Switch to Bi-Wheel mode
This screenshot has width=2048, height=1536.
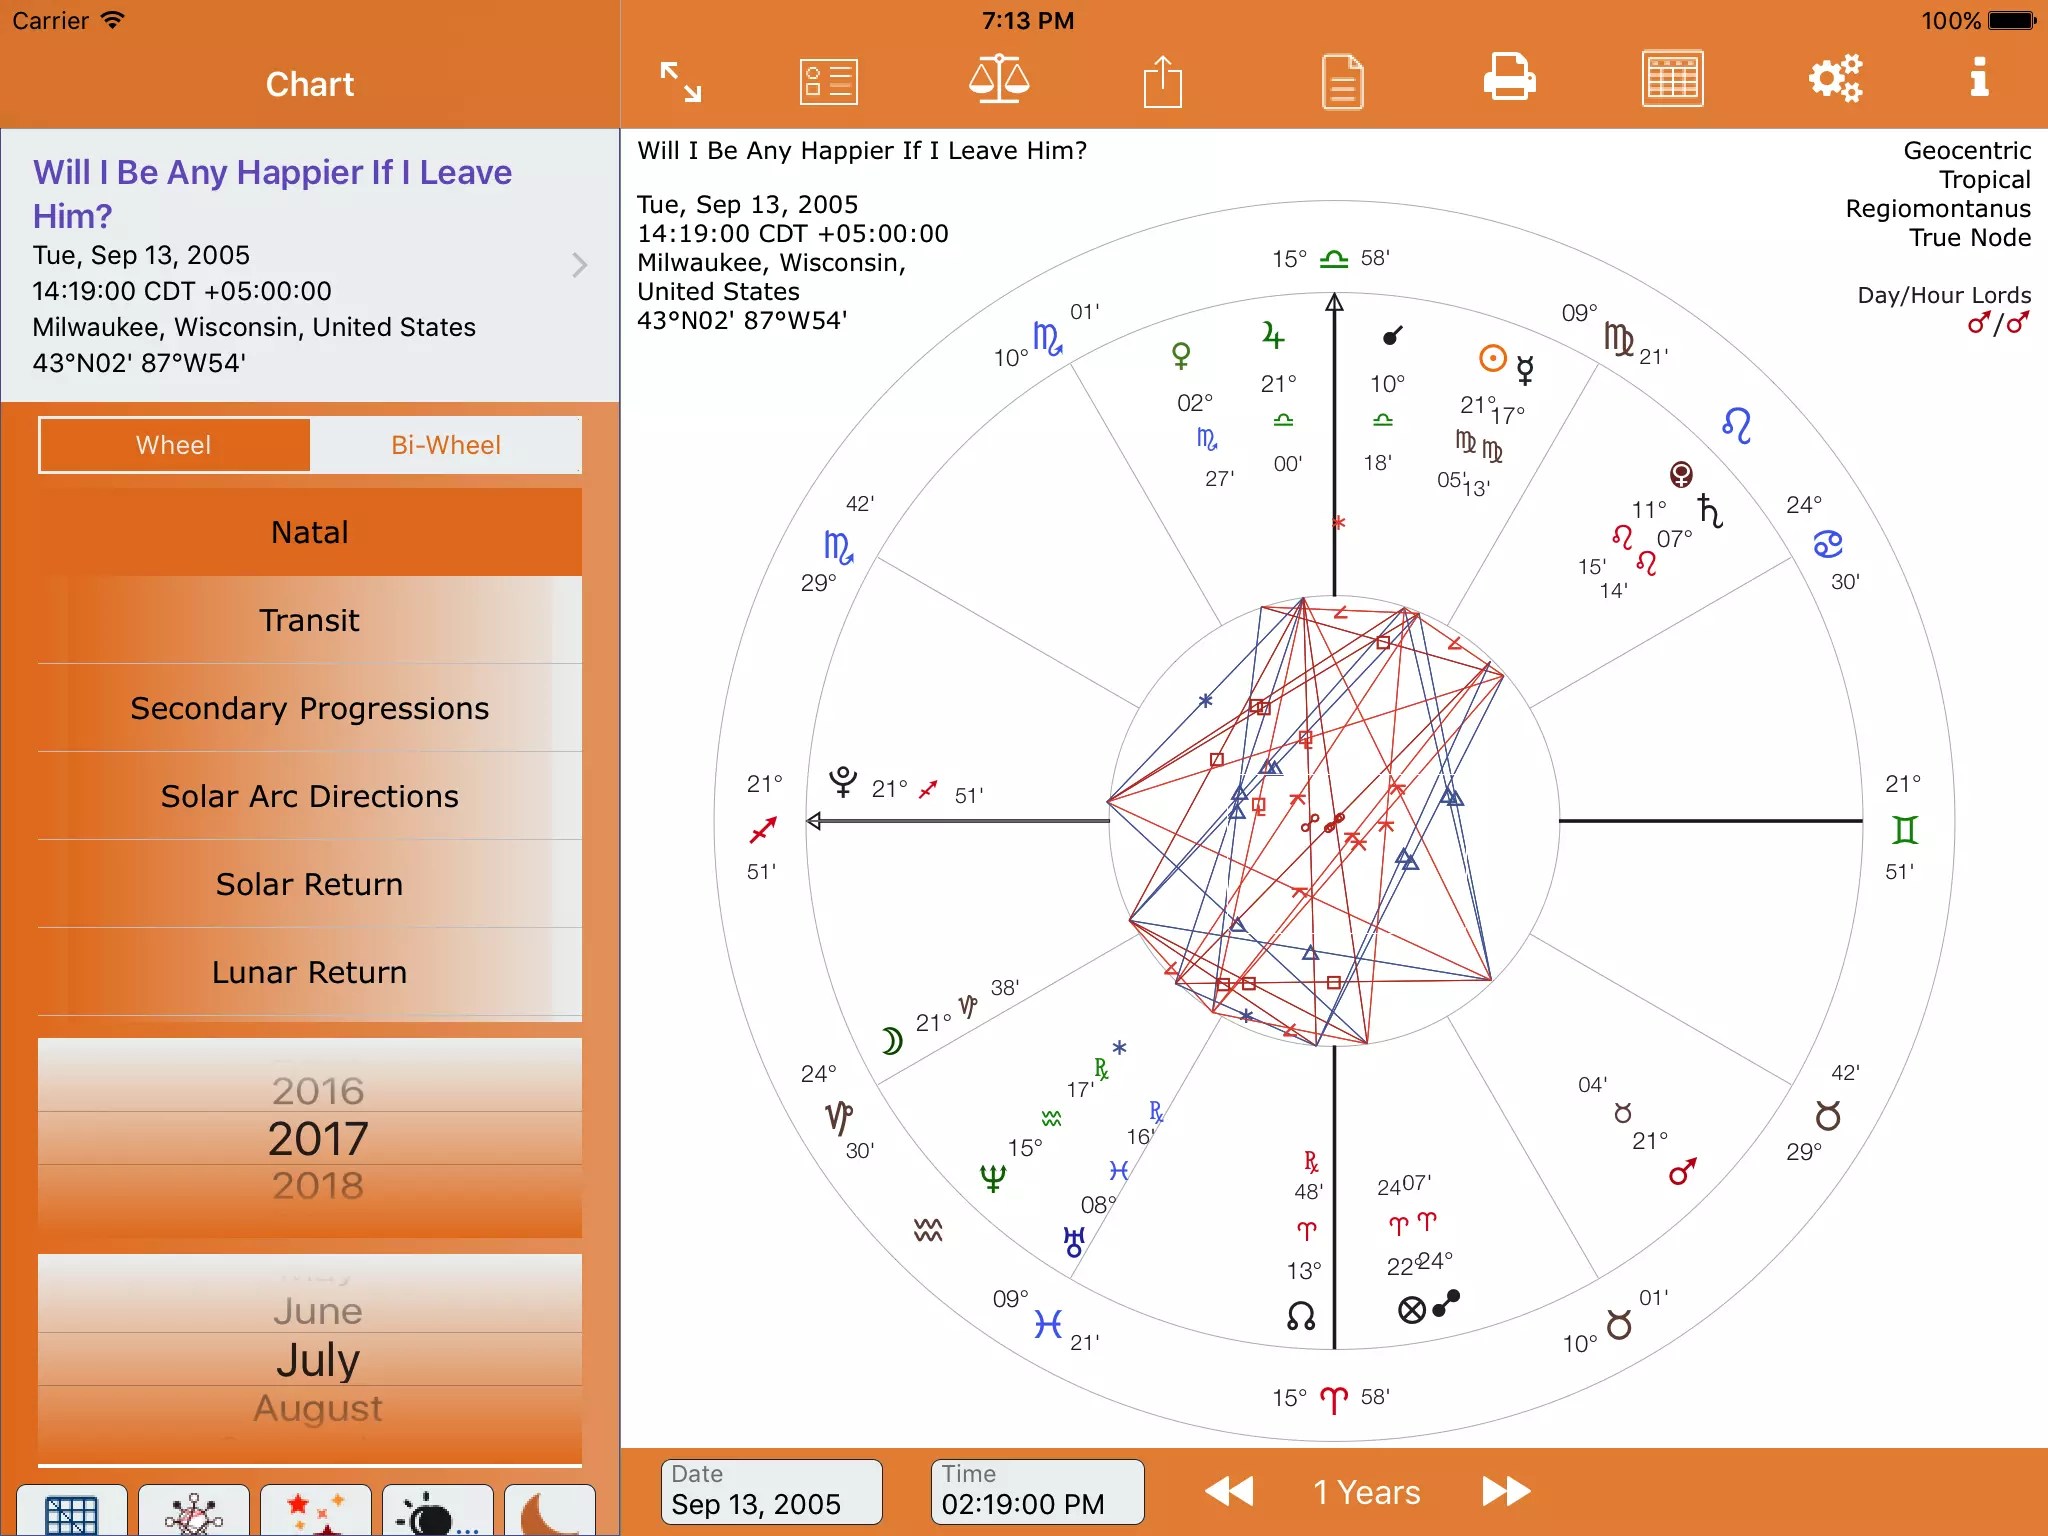pos(446,445)
